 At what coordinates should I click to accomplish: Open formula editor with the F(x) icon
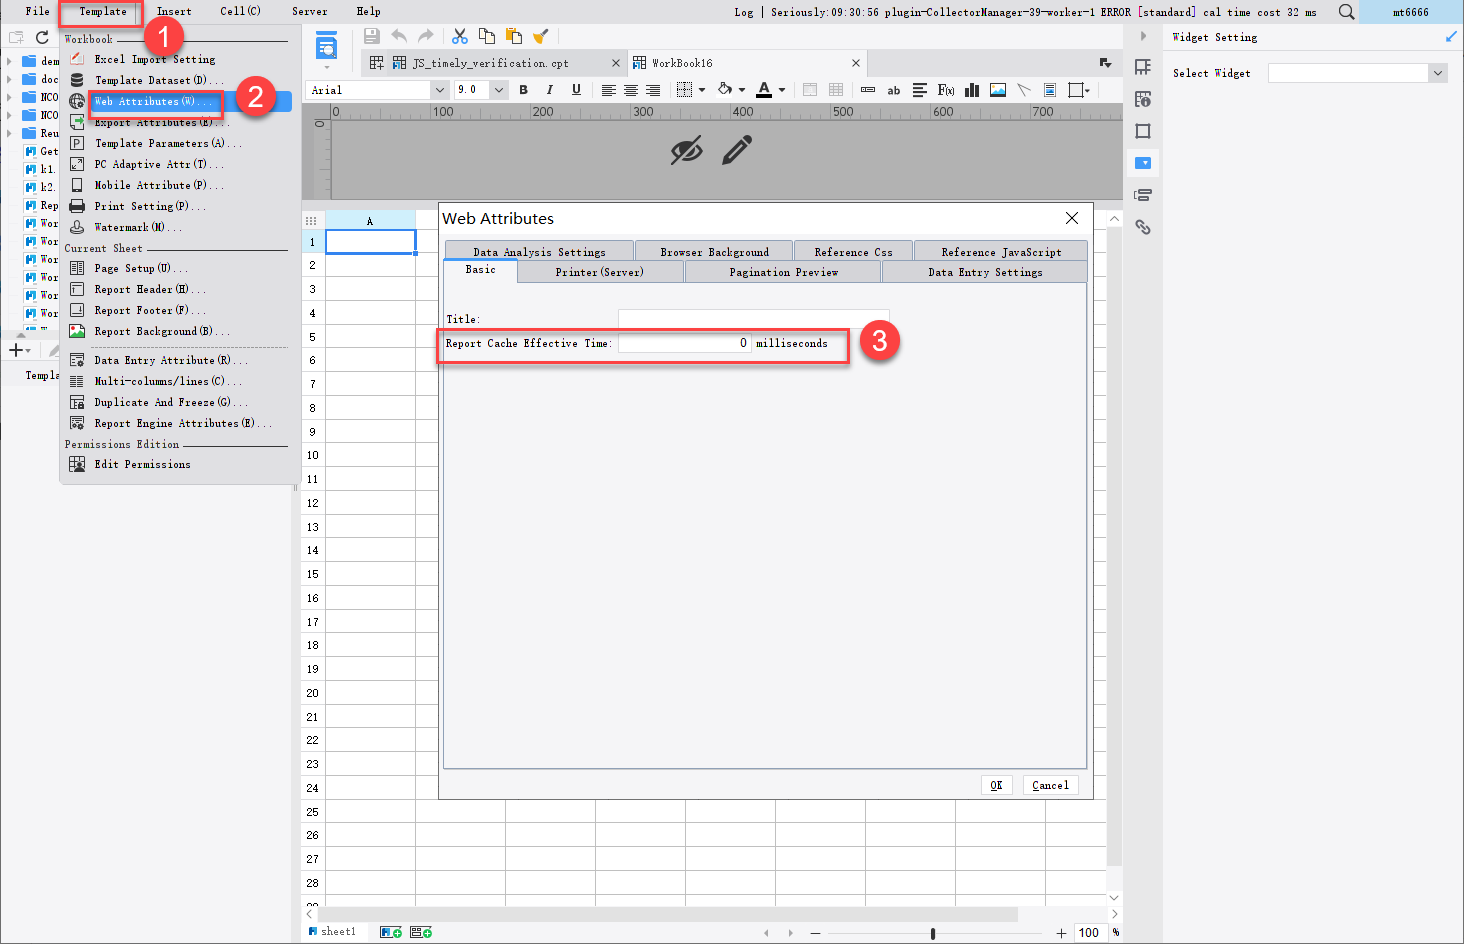945,90
